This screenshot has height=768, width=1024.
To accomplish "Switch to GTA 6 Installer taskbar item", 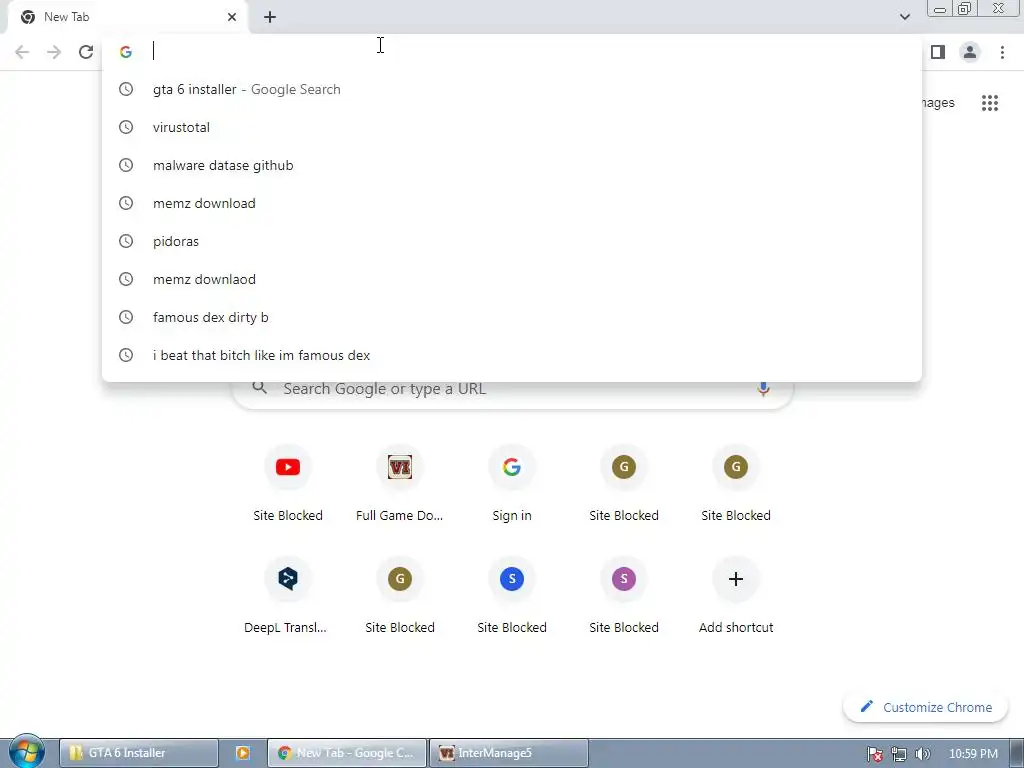I will click(138, 753).
